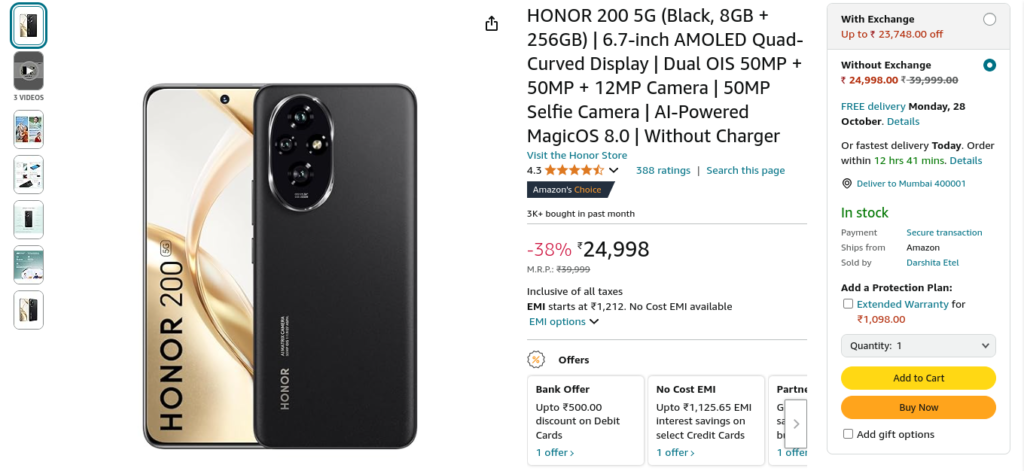
Task: Enable the Add gift options checkbox
Action: (x=848, y=434)
